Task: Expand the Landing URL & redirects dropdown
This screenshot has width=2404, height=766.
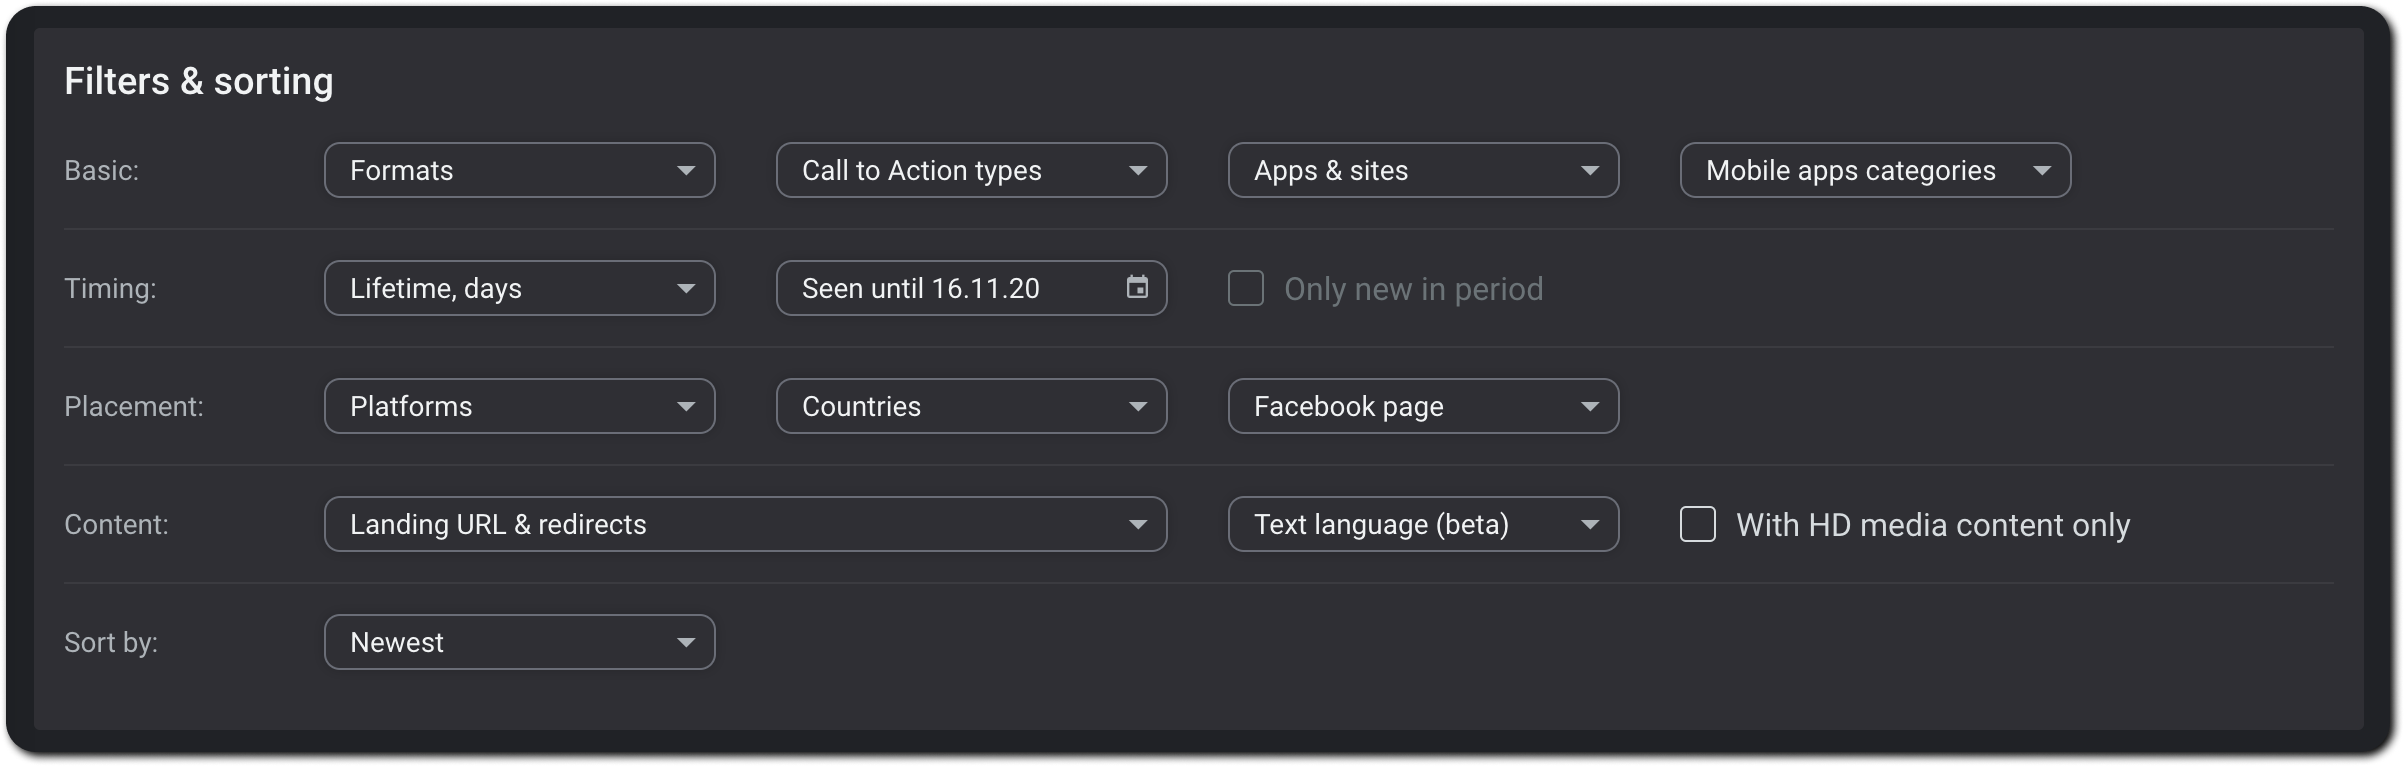Action: (x=745, y=524)
